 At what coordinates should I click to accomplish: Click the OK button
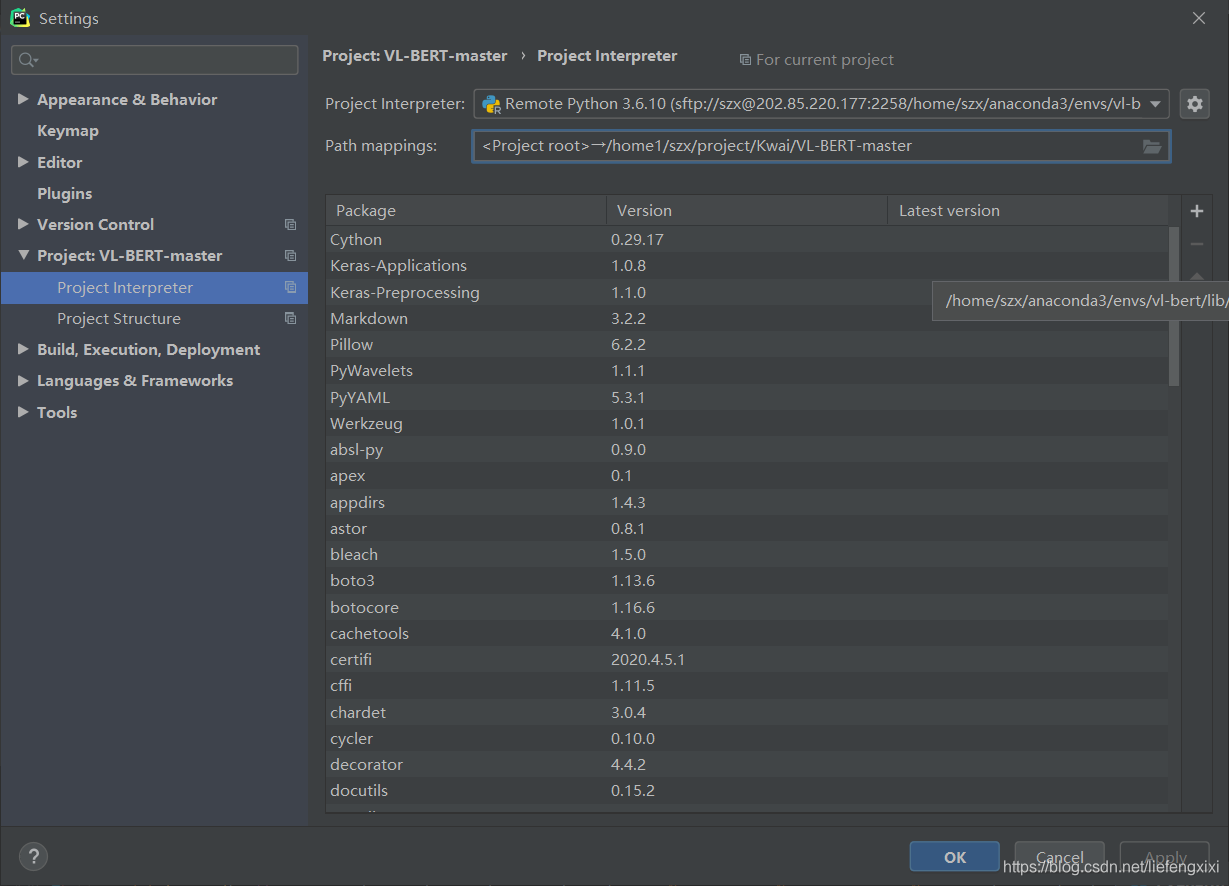click(955, 857)
